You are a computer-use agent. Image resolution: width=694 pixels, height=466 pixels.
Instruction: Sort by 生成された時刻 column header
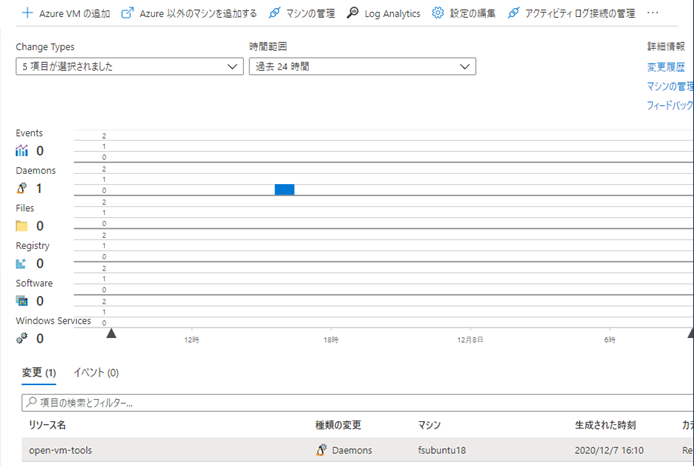point(605,425)
